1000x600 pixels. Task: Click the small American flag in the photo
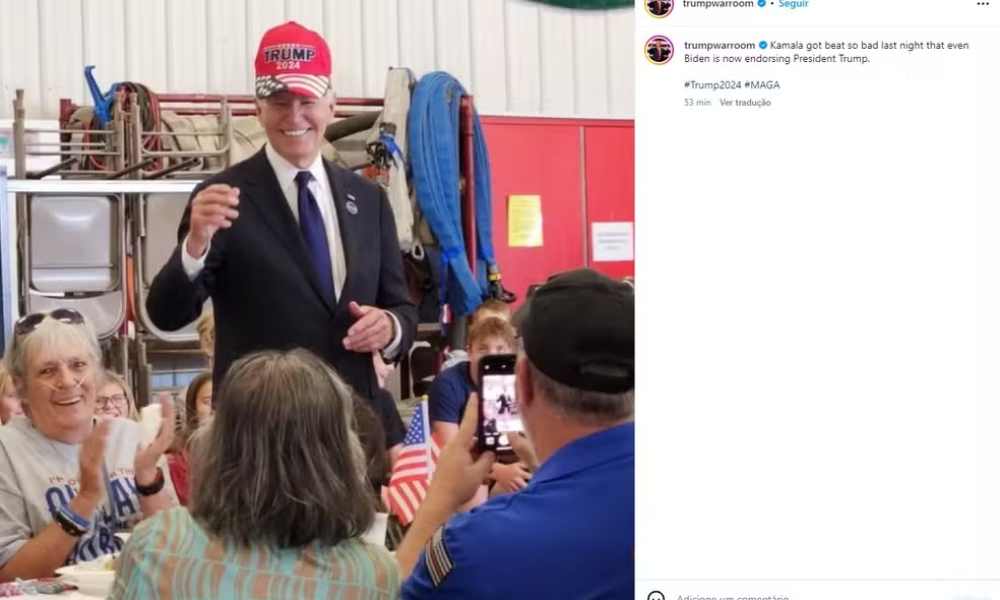(411, 461)
